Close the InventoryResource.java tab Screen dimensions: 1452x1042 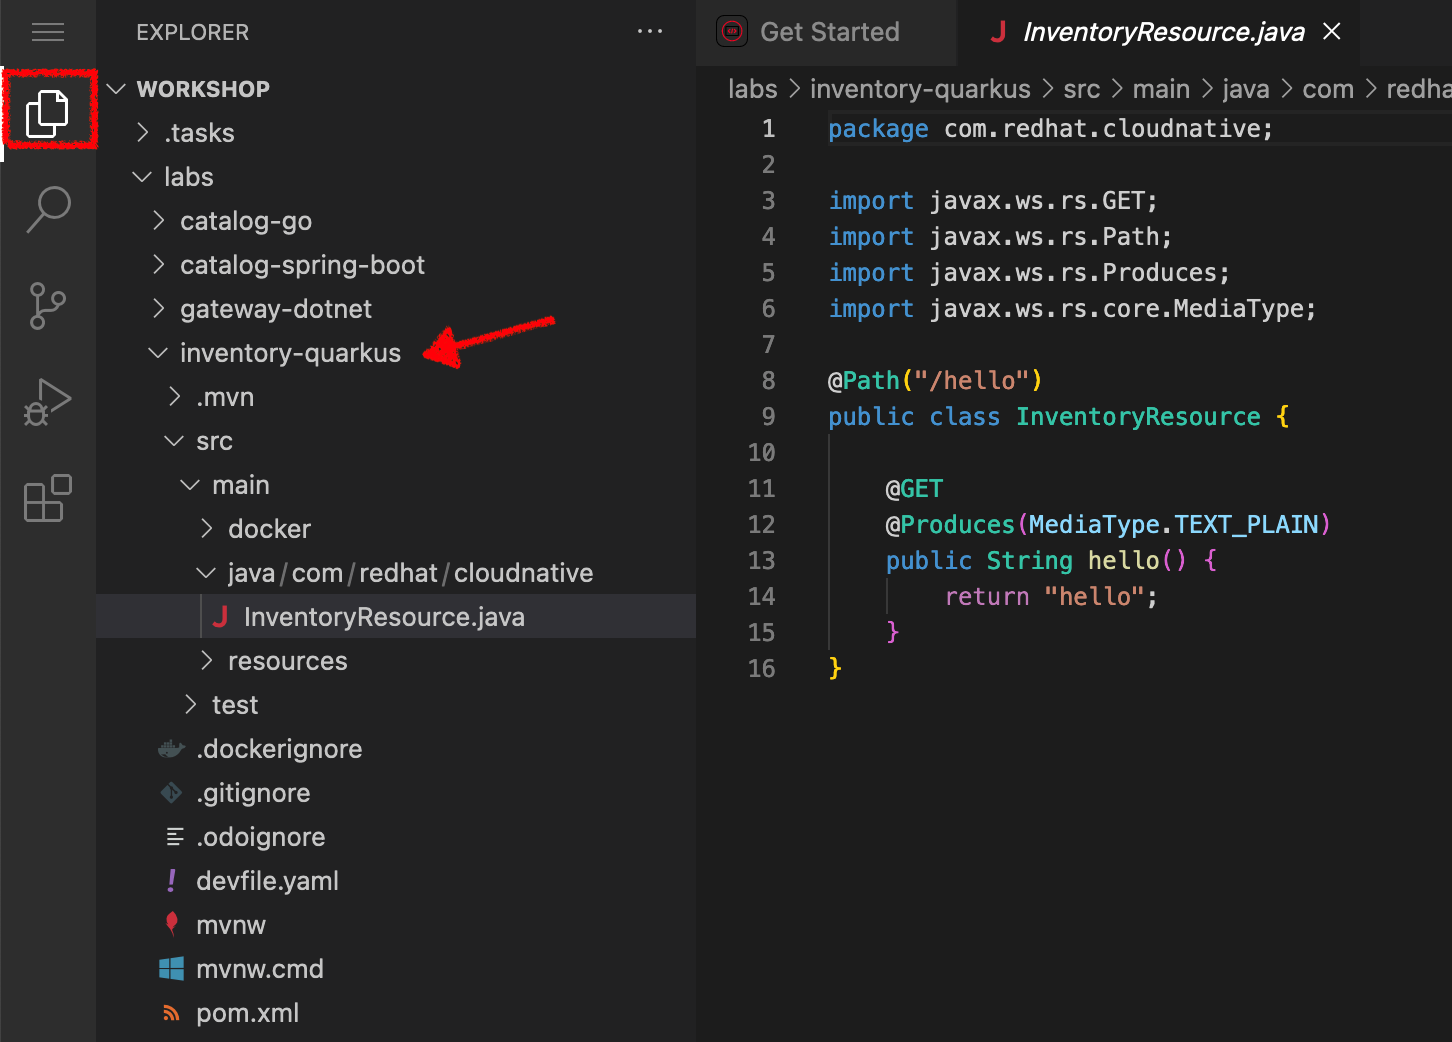(x=1332, y=32)
